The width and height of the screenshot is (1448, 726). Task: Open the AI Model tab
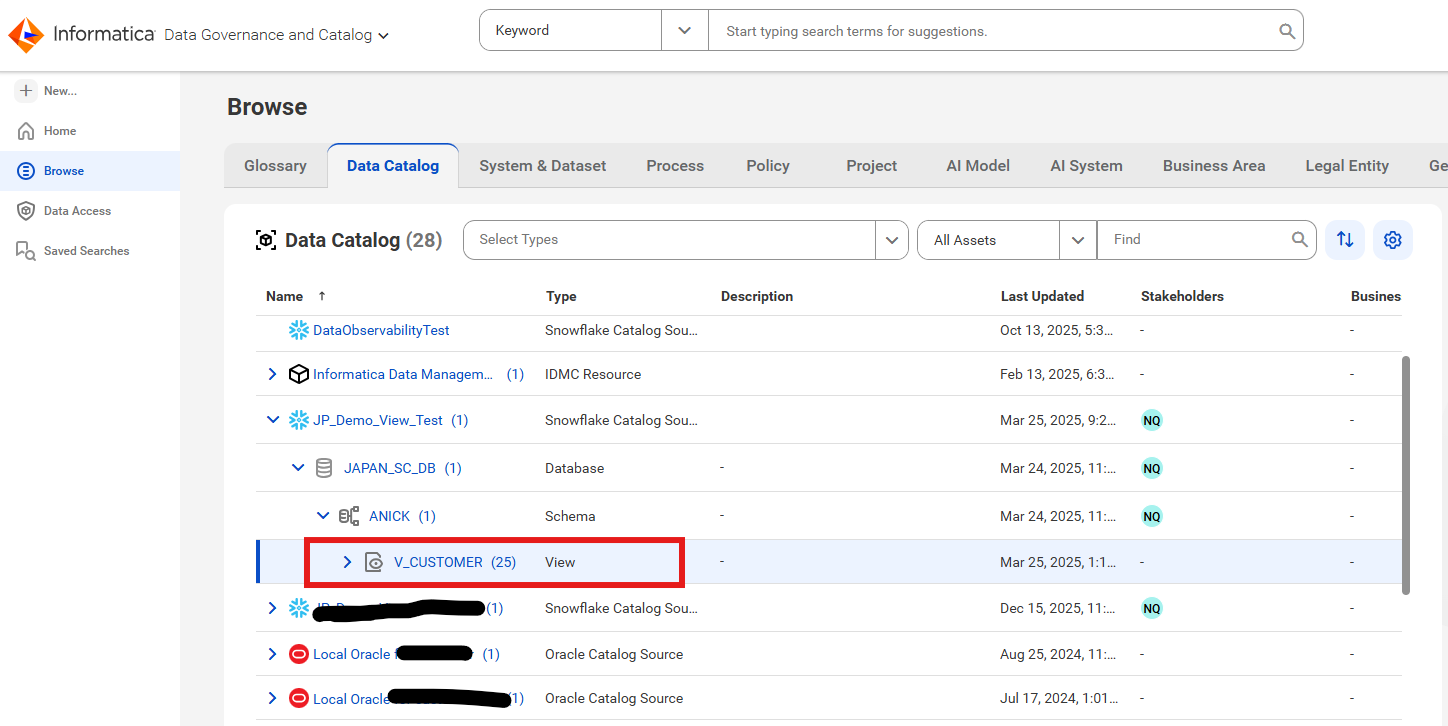pos(978,166)
